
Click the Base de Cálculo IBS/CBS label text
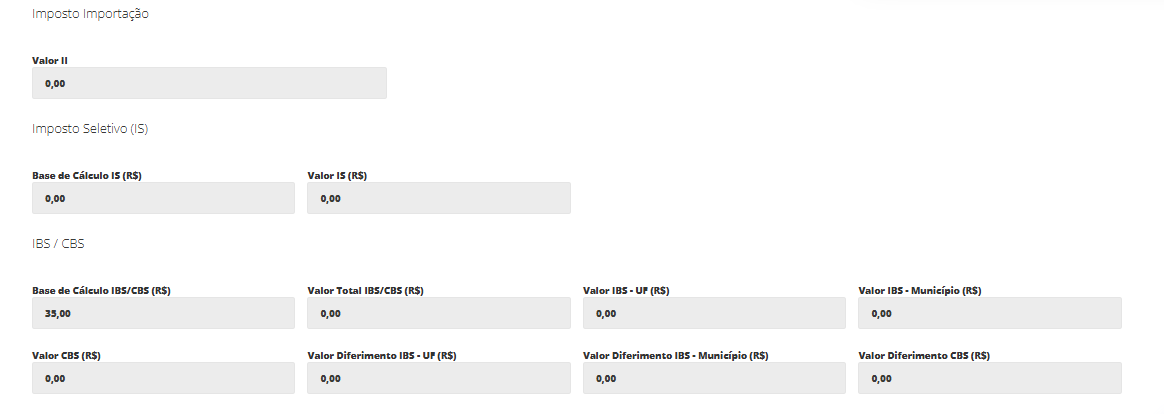(x=101, y=291)
